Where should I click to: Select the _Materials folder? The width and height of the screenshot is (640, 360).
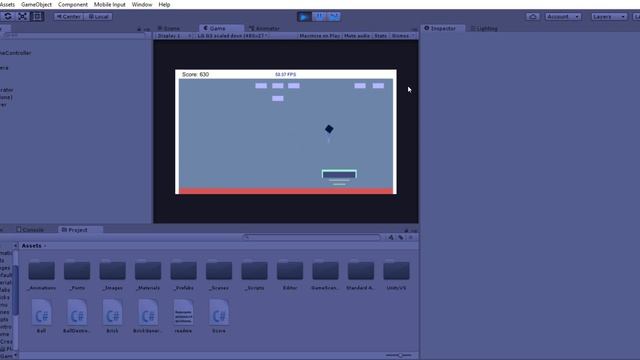[148, 274]
